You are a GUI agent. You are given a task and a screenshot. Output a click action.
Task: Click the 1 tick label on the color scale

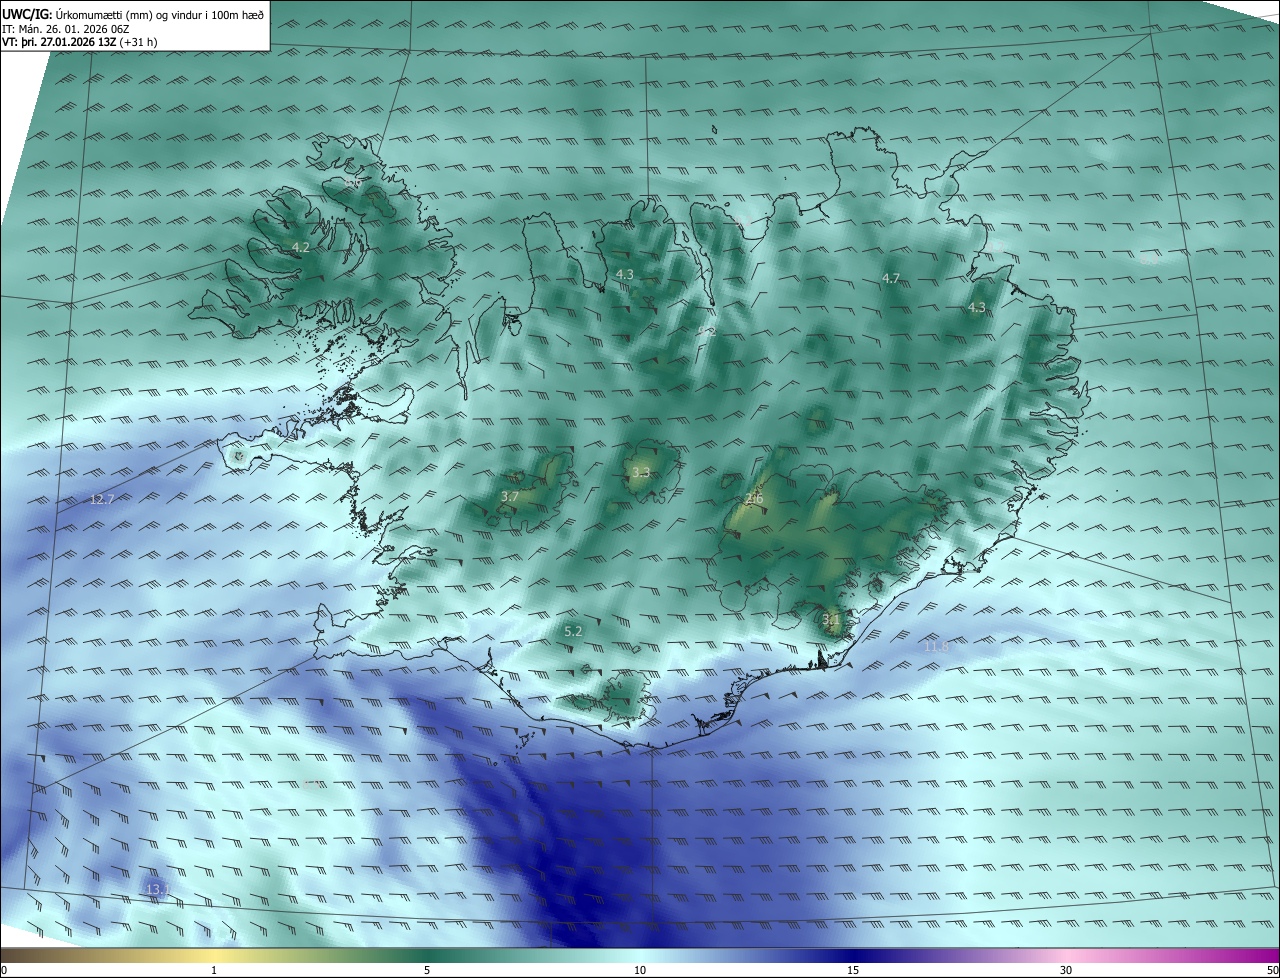click(215, 970)
